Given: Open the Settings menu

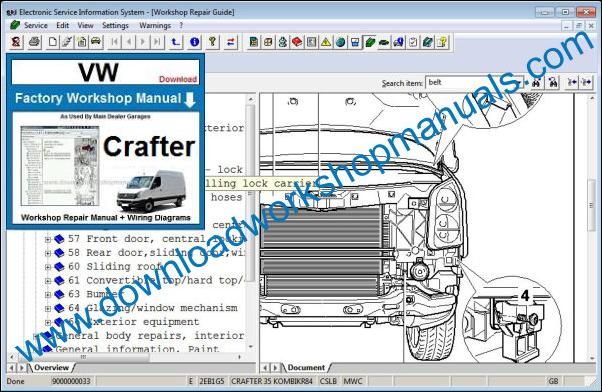Looking at the screenshot, I should click(x=115, y=25).
